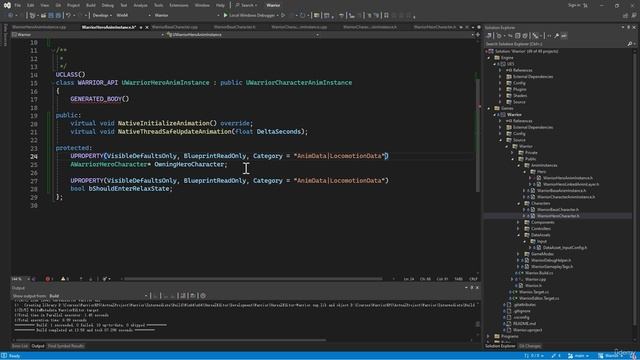Click the Live Share icon at top right
This screenshot has width=640, height=360.
coord(625,16)
